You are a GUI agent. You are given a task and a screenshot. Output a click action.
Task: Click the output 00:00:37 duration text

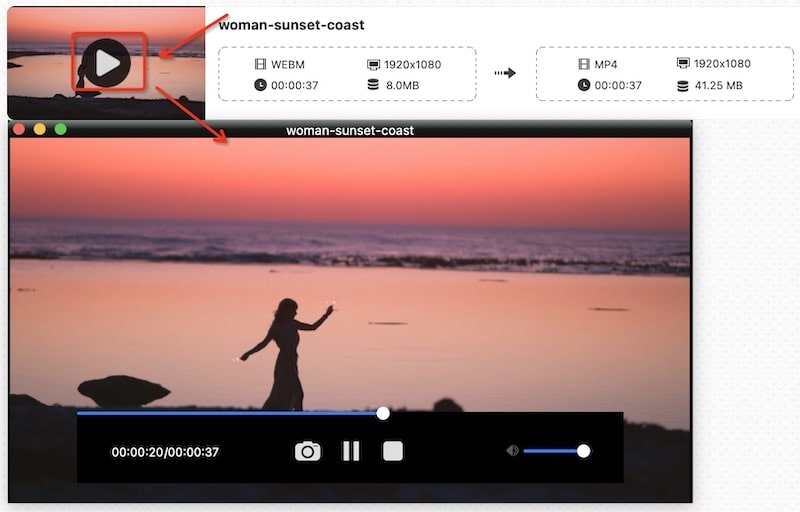[x=618, y=86]
